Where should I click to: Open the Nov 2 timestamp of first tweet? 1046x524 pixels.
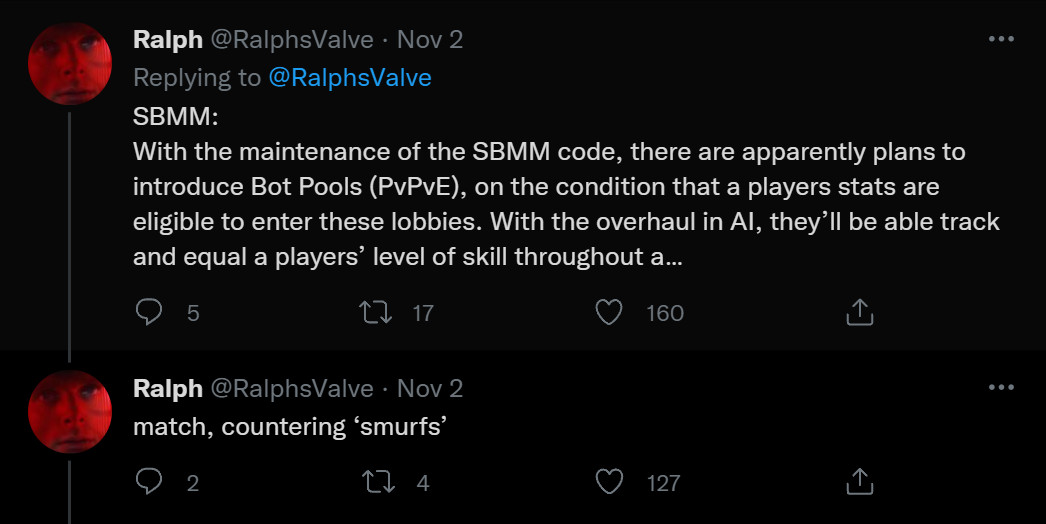tap(430, 39)
